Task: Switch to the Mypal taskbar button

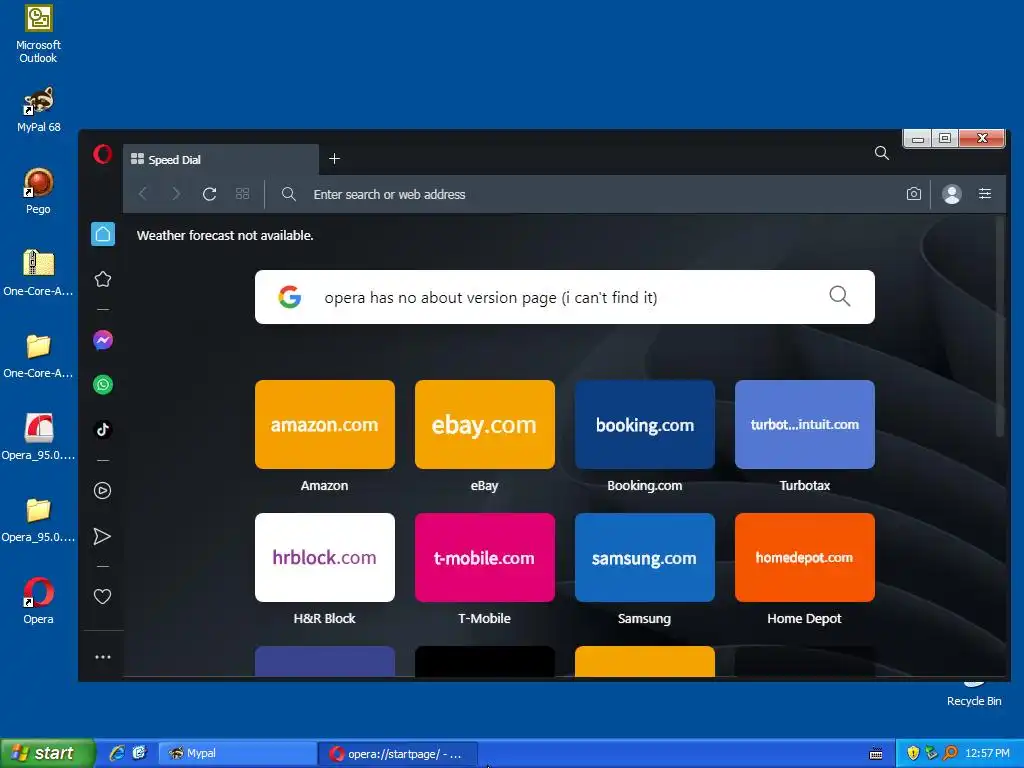Action: click(236, 754)
